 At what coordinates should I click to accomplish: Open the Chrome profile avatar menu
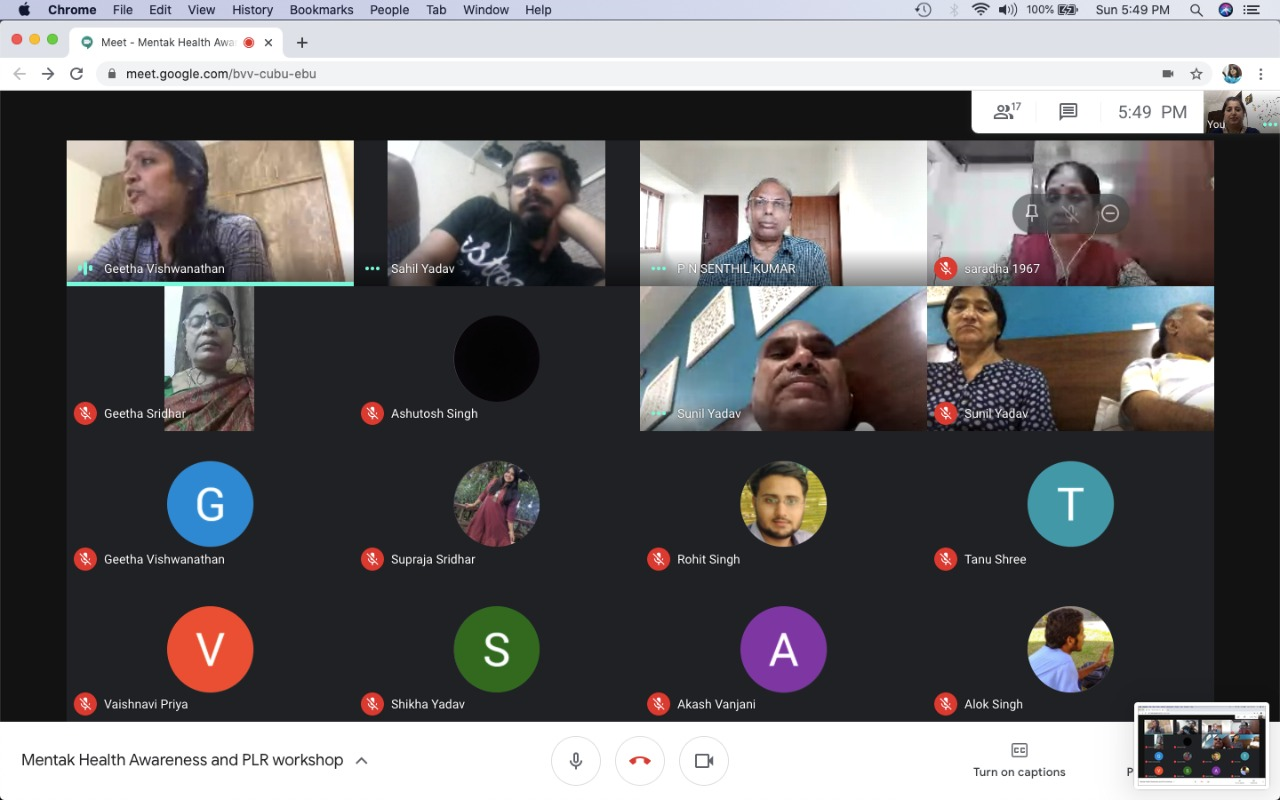coord(1232,74)
